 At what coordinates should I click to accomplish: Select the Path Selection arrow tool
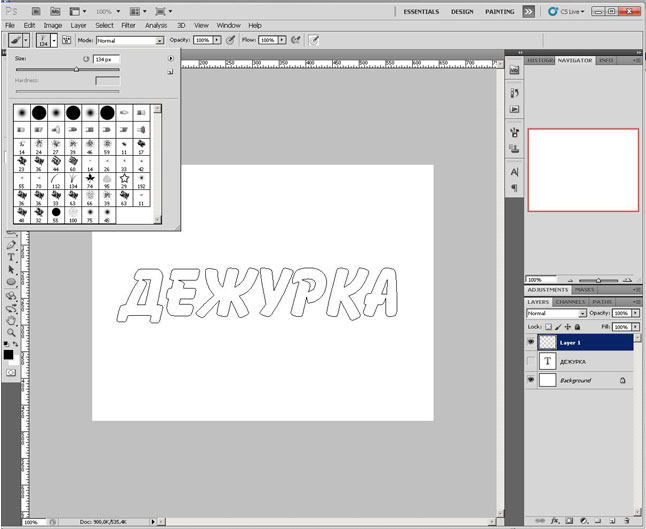pos(11,270)
